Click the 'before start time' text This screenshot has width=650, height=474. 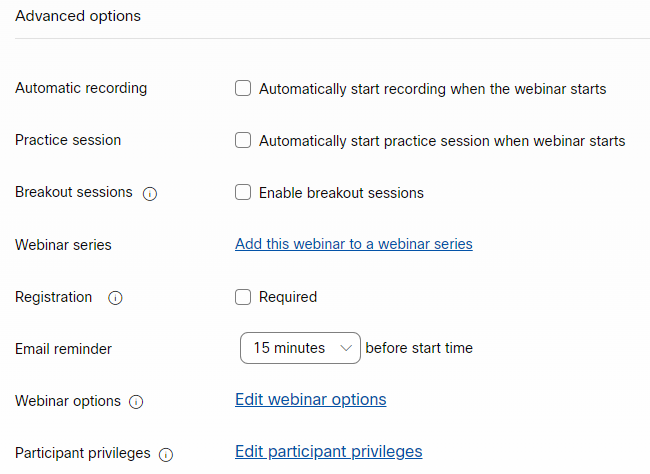click(419, 348)
